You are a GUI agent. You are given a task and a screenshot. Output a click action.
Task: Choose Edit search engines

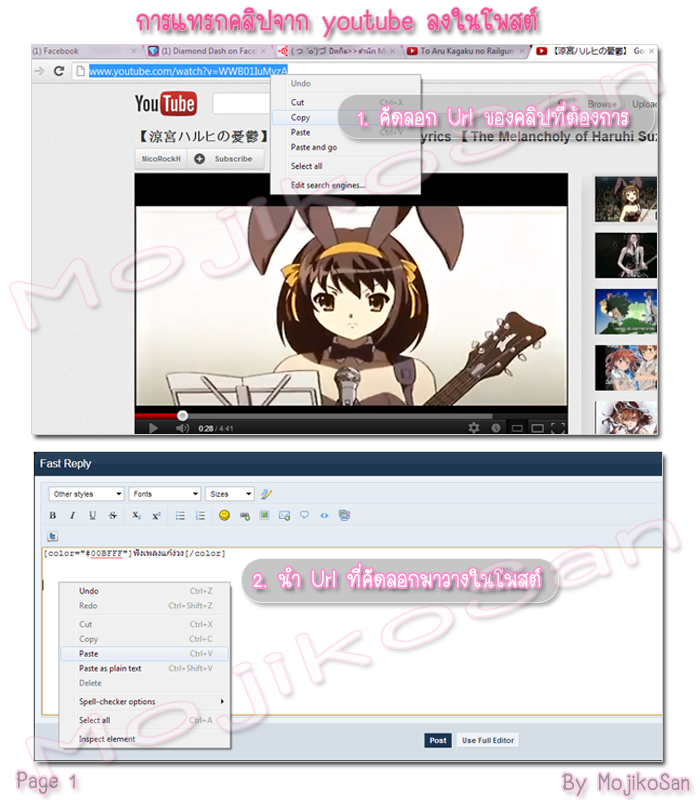[346, 185]
